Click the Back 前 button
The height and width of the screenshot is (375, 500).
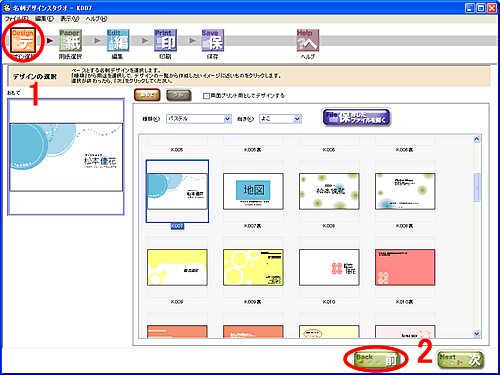[376, 360]
